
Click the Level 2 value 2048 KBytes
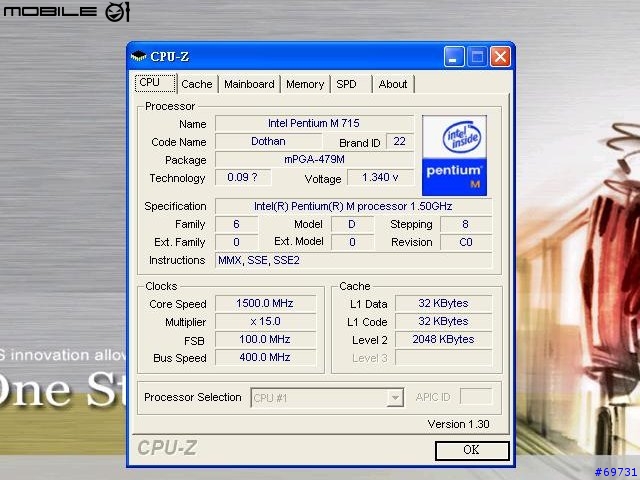[443, 339]
